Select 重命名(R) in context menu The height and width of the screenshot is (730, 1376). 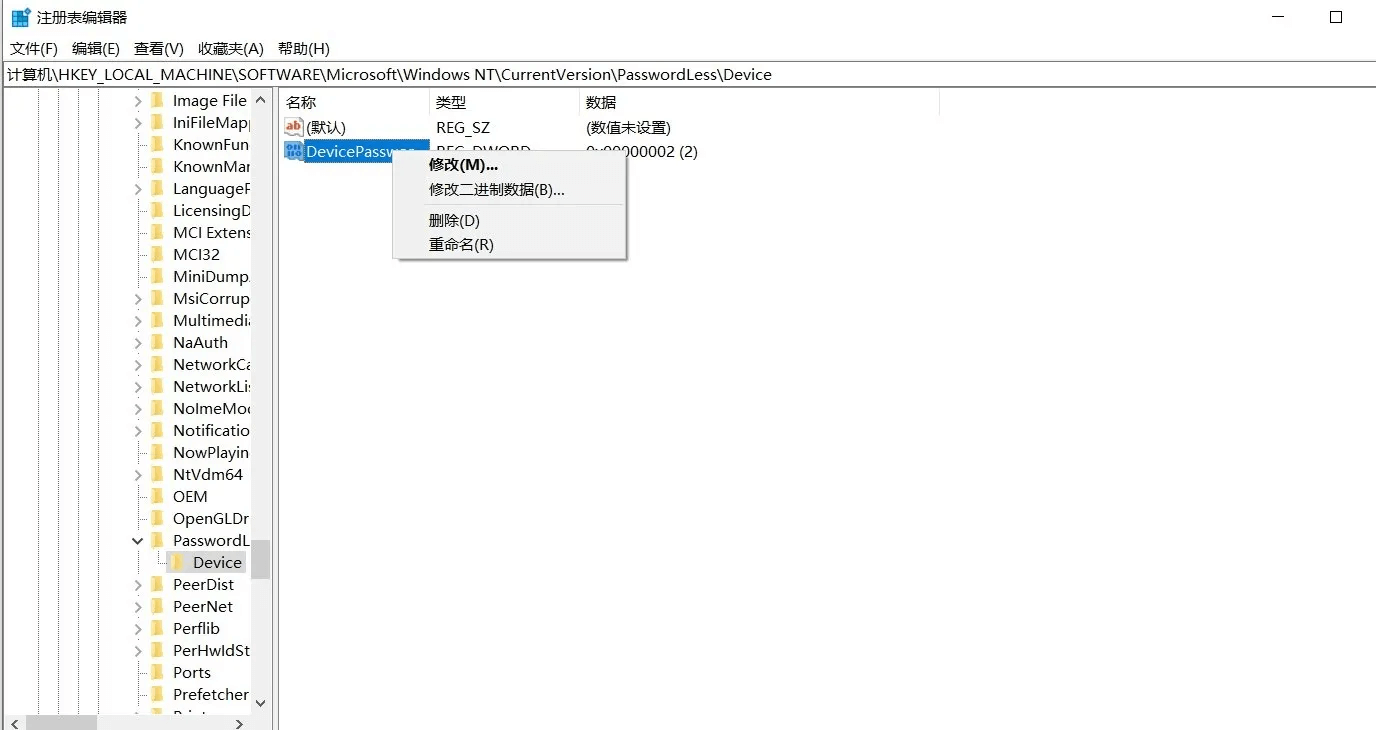point(461,244)
